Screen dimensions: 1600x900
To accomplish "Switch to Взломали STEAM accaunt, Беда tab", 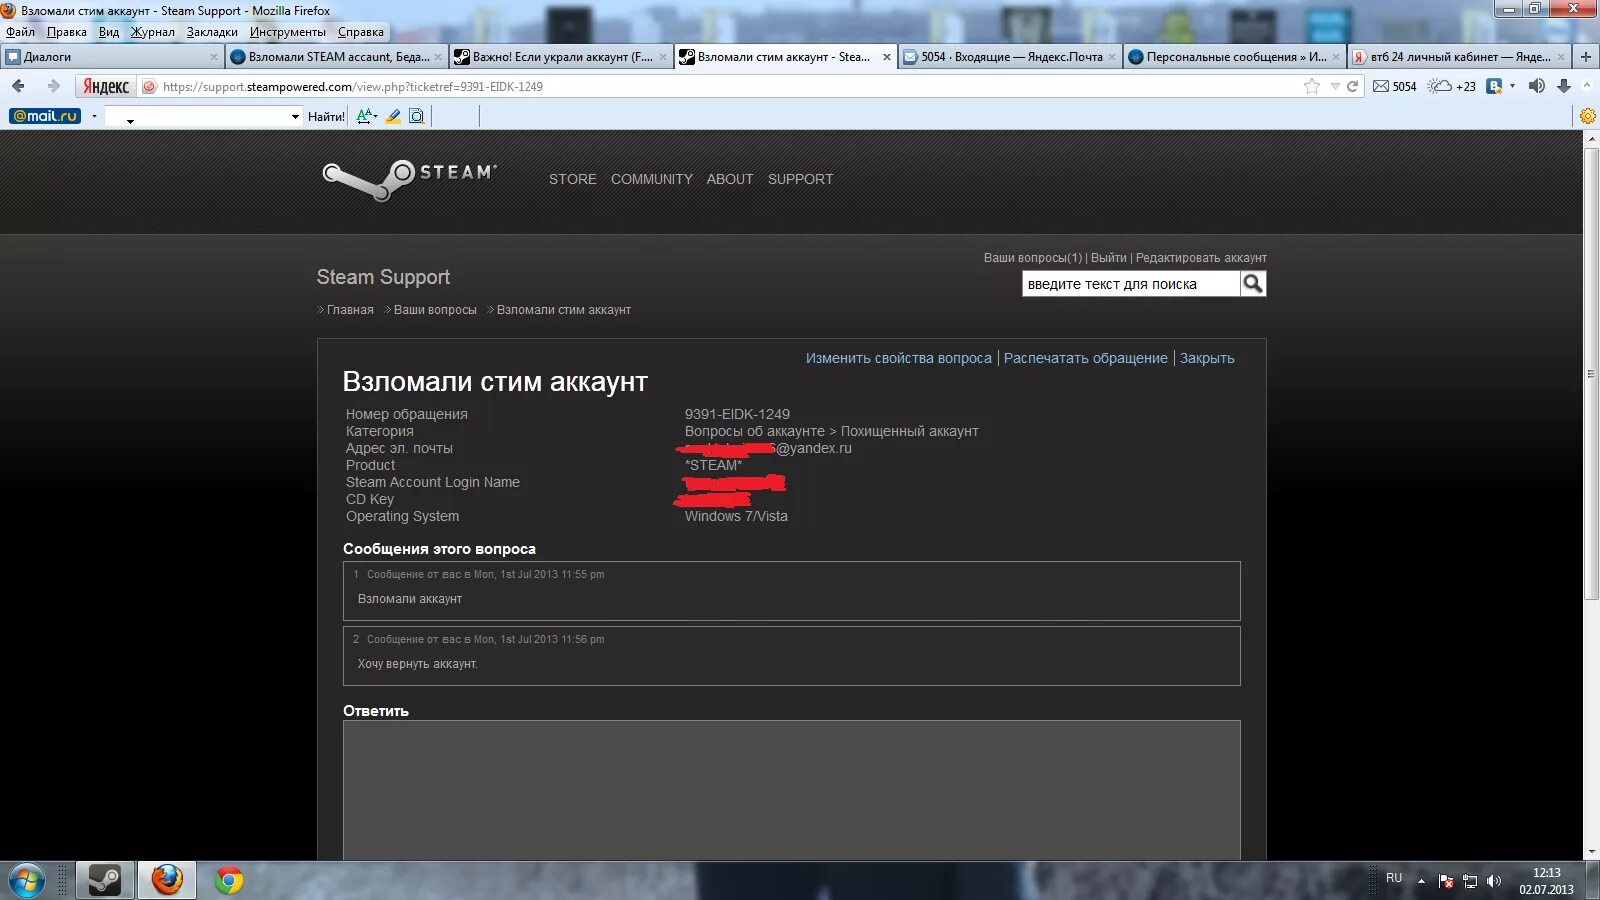I will click(x=336, y=57).
